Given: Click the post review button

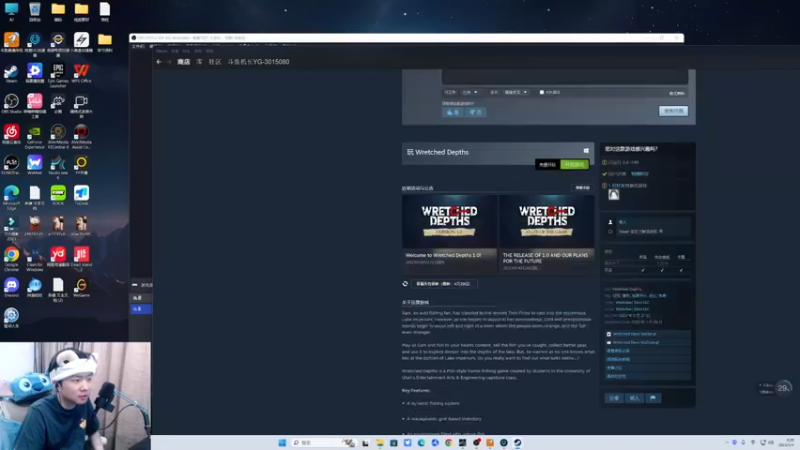Looking at the screenshot, I should (x=673, y=111).
